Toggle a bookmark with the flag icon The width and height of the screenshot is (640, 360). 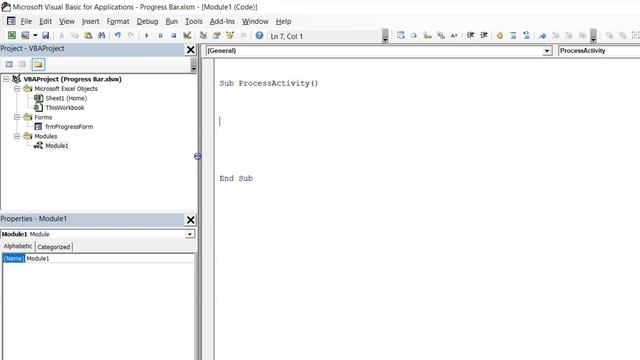click(x=542, y=36)
